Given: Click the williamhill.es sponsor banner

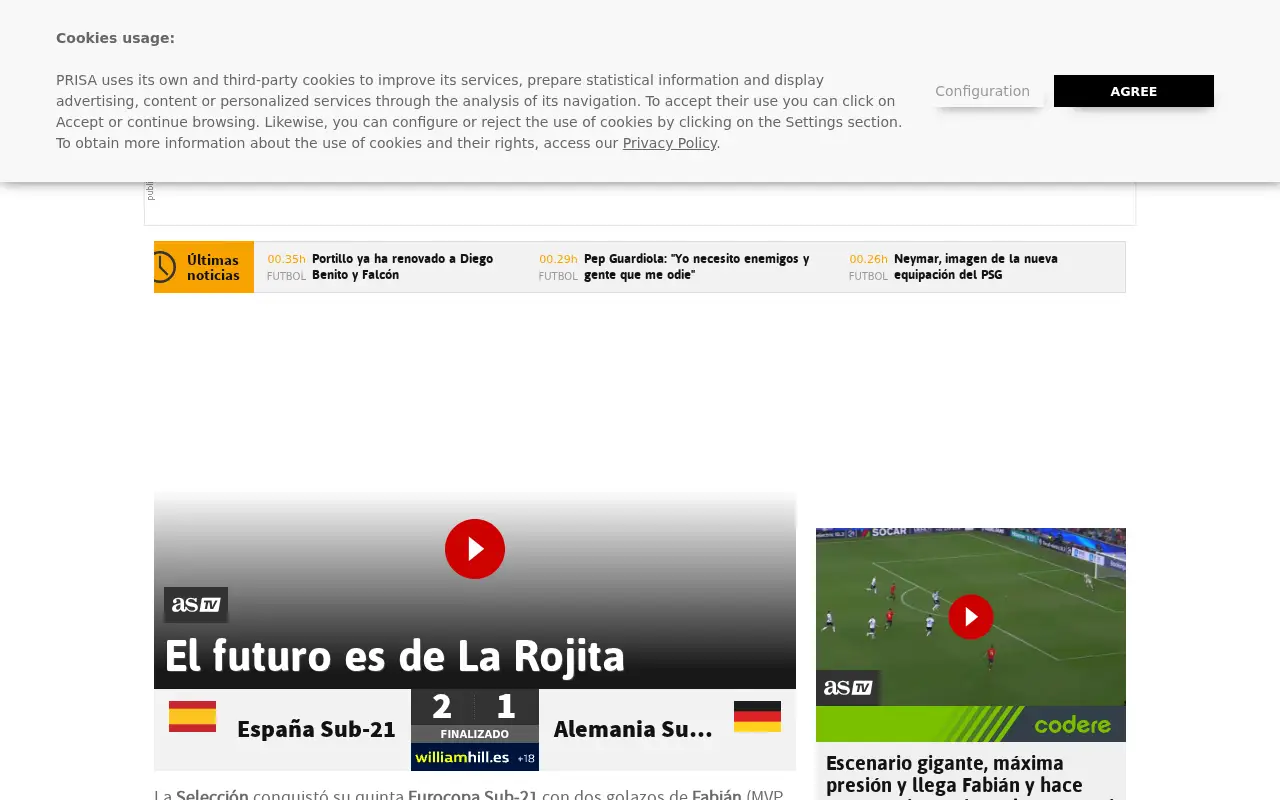Looking at the screenshot, I should click(x=475, y=757).
